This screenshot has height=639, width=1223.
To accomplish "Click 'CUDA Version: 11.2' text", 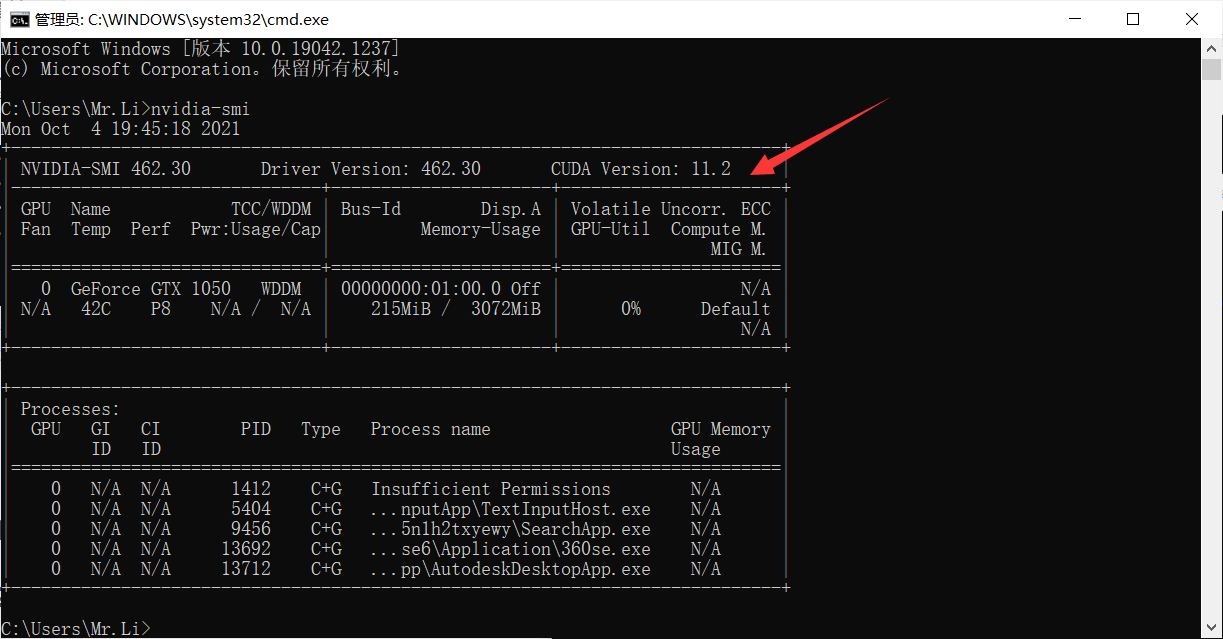I will pyautogui.click(x=641, y=169).
